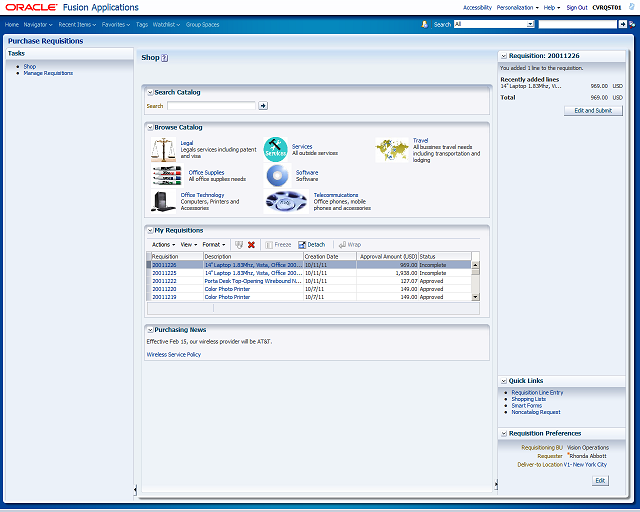Open the global Search category dropdown

point(530,24)
